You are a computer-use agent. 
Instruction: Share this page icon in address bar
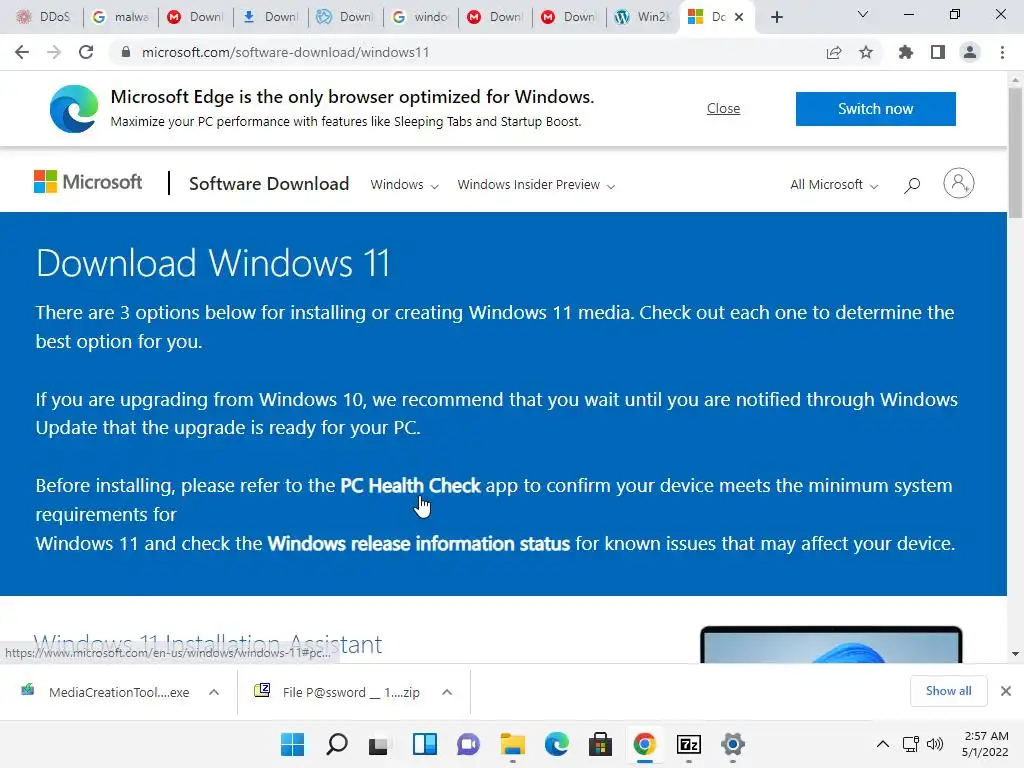[834, 52]
